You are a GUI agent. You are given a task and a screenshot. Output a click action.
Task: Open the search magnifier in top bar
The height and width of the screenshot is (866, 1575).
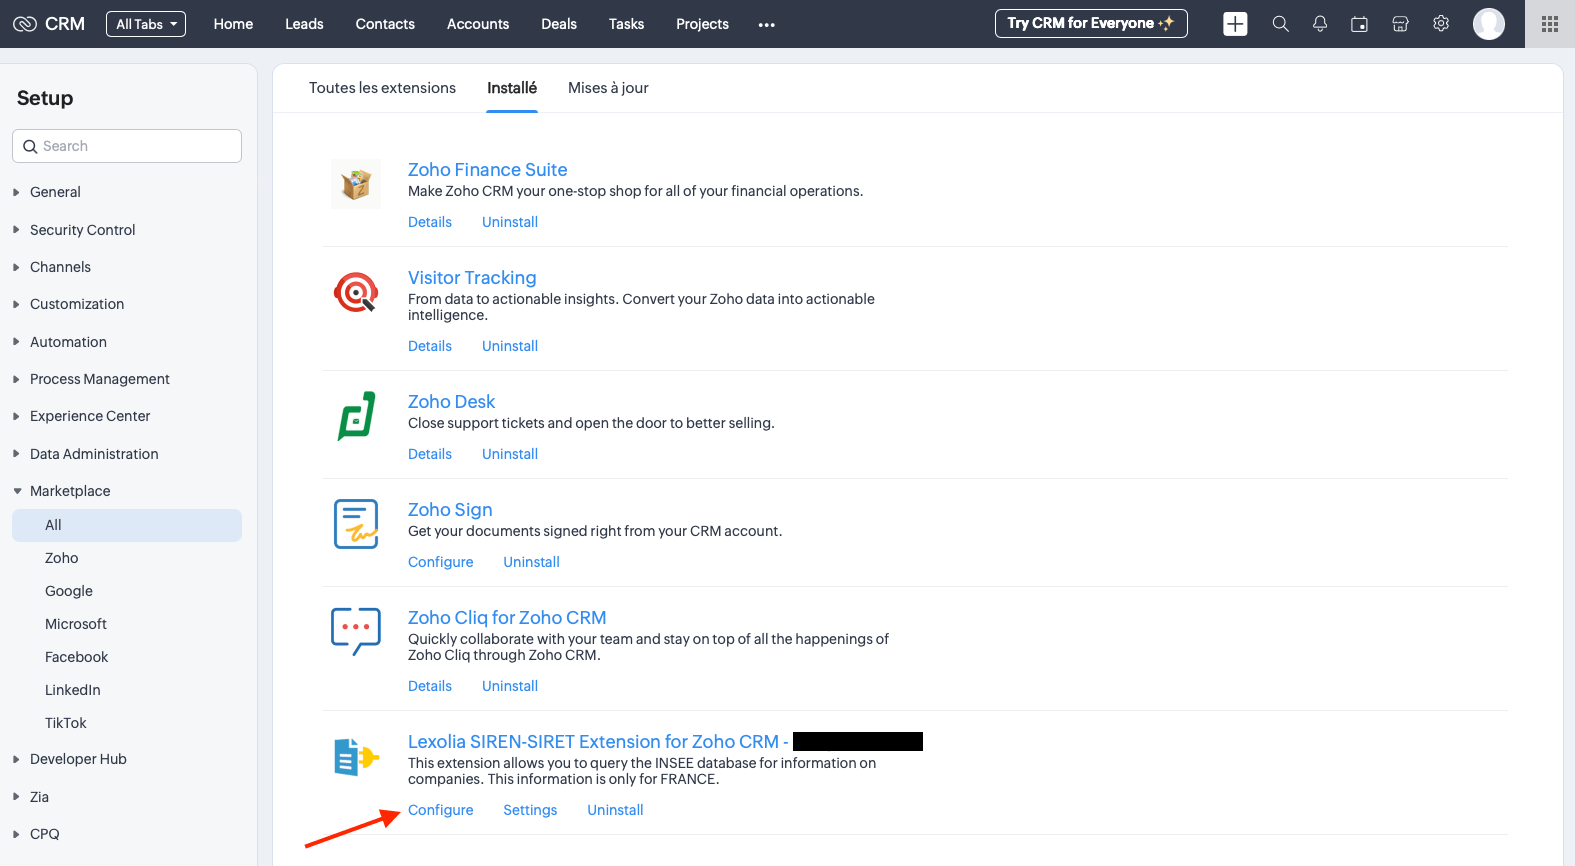(1280, 24)
